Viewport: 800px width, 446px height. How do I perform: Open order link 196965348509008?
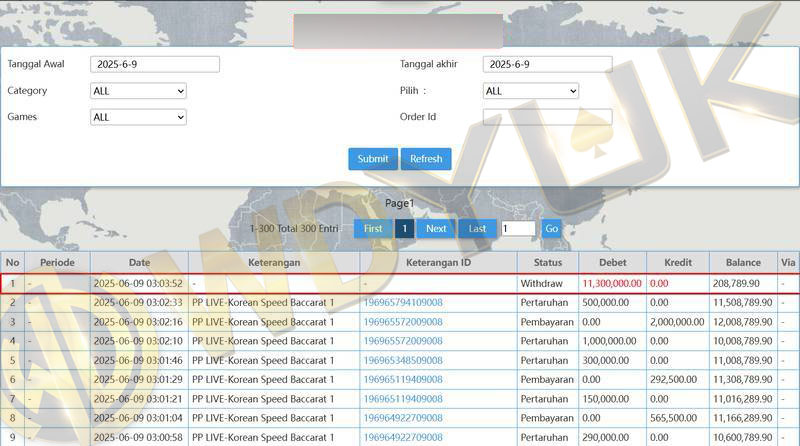pyautogui.click(x=403, y=360)
